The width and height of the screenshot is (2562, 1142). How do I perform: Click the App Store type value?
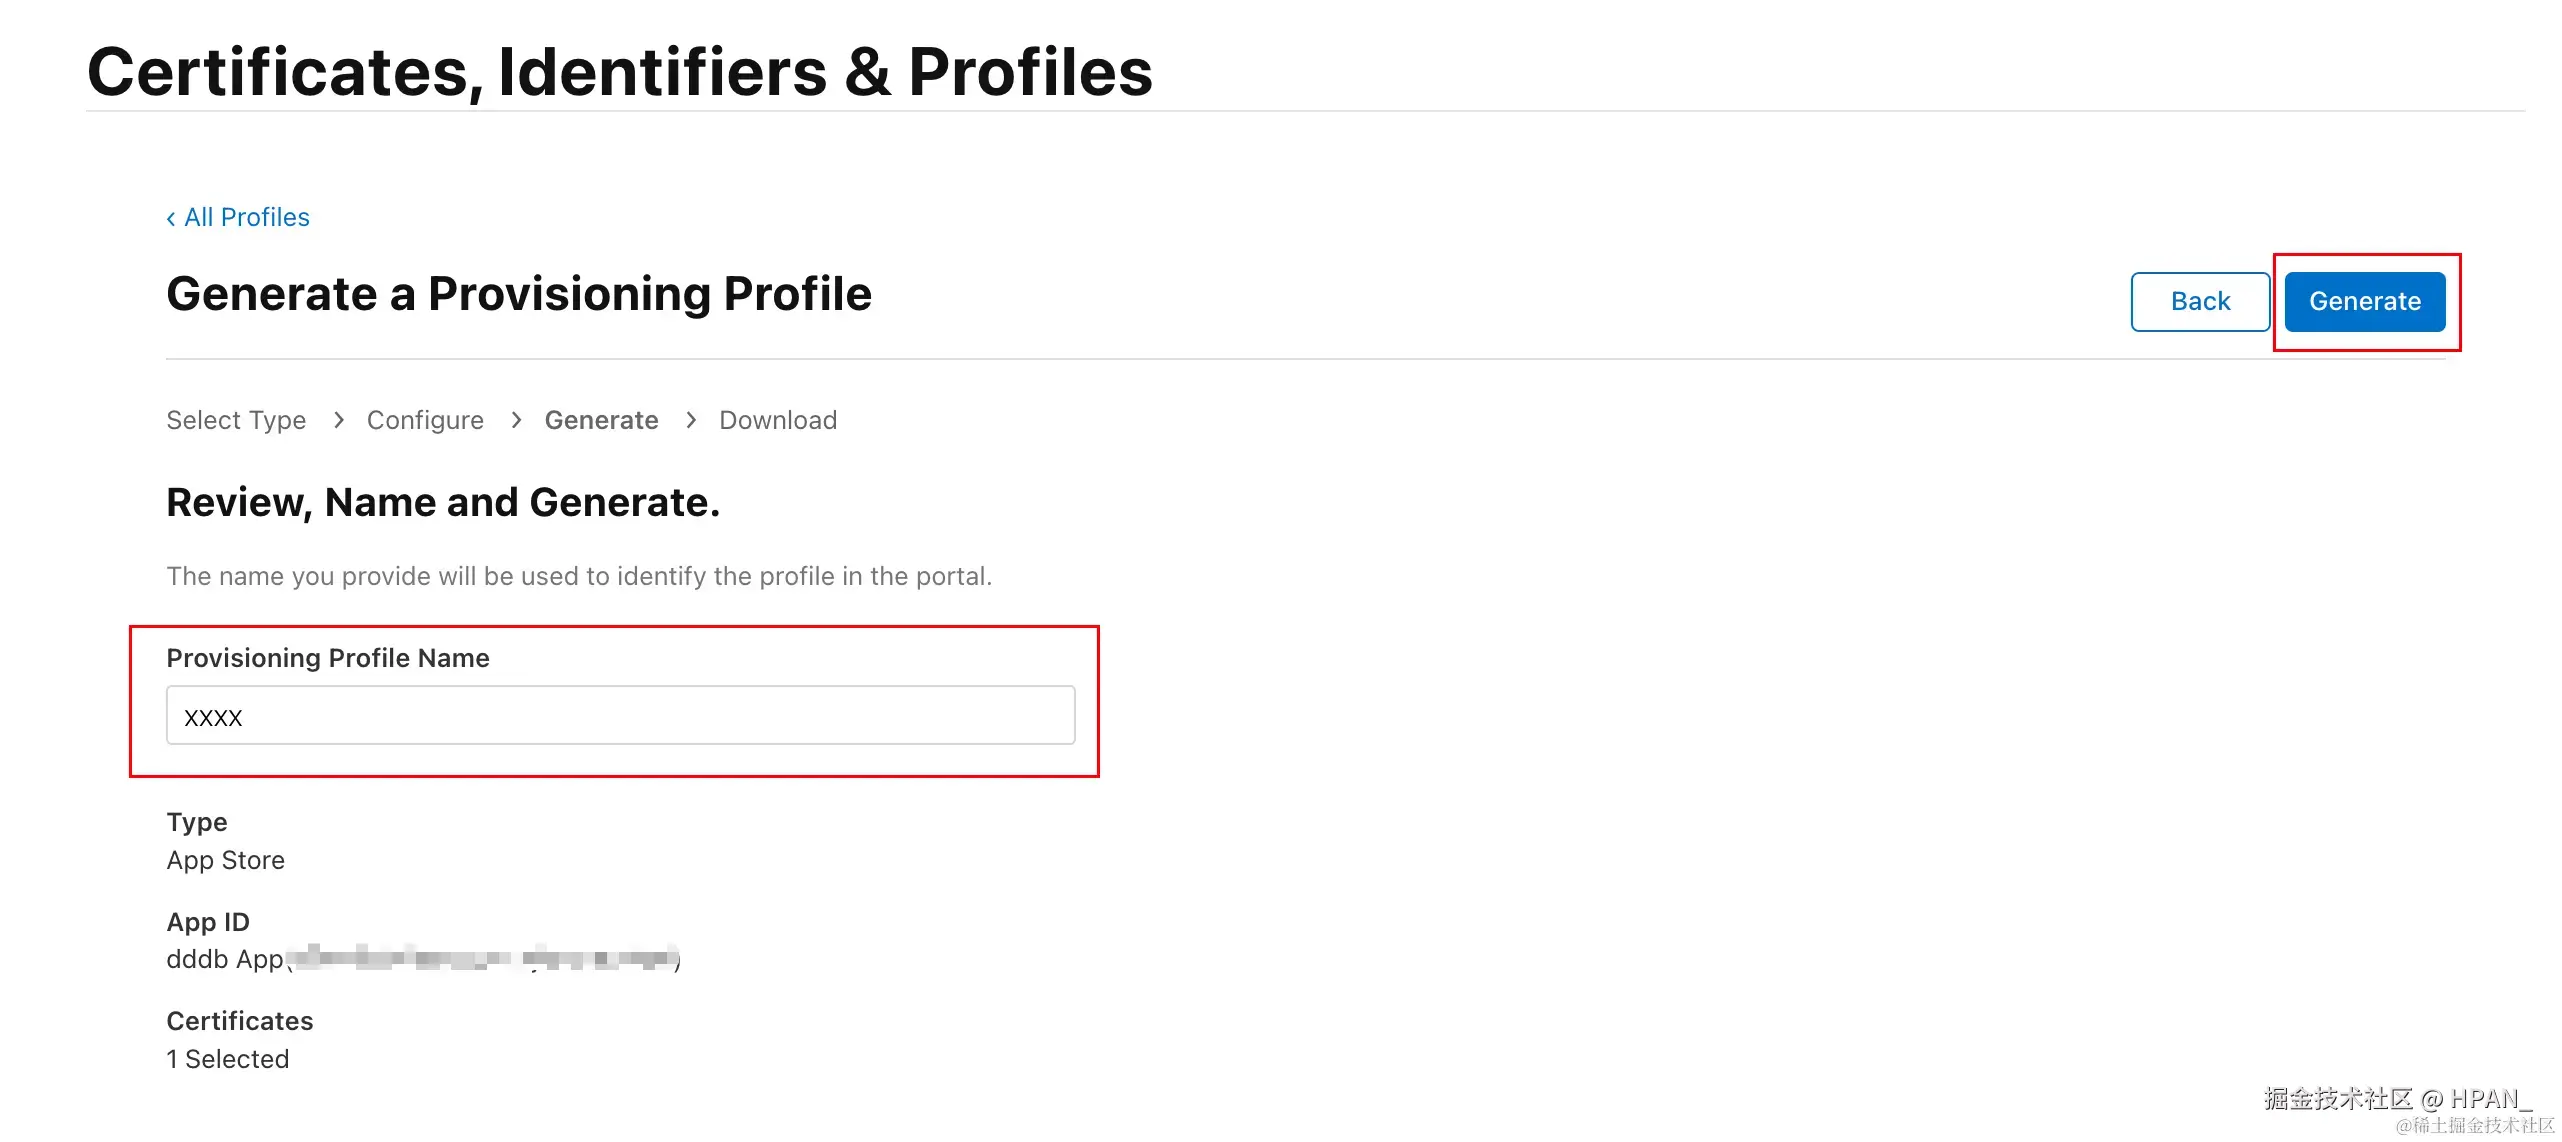(x=226, y=860)
